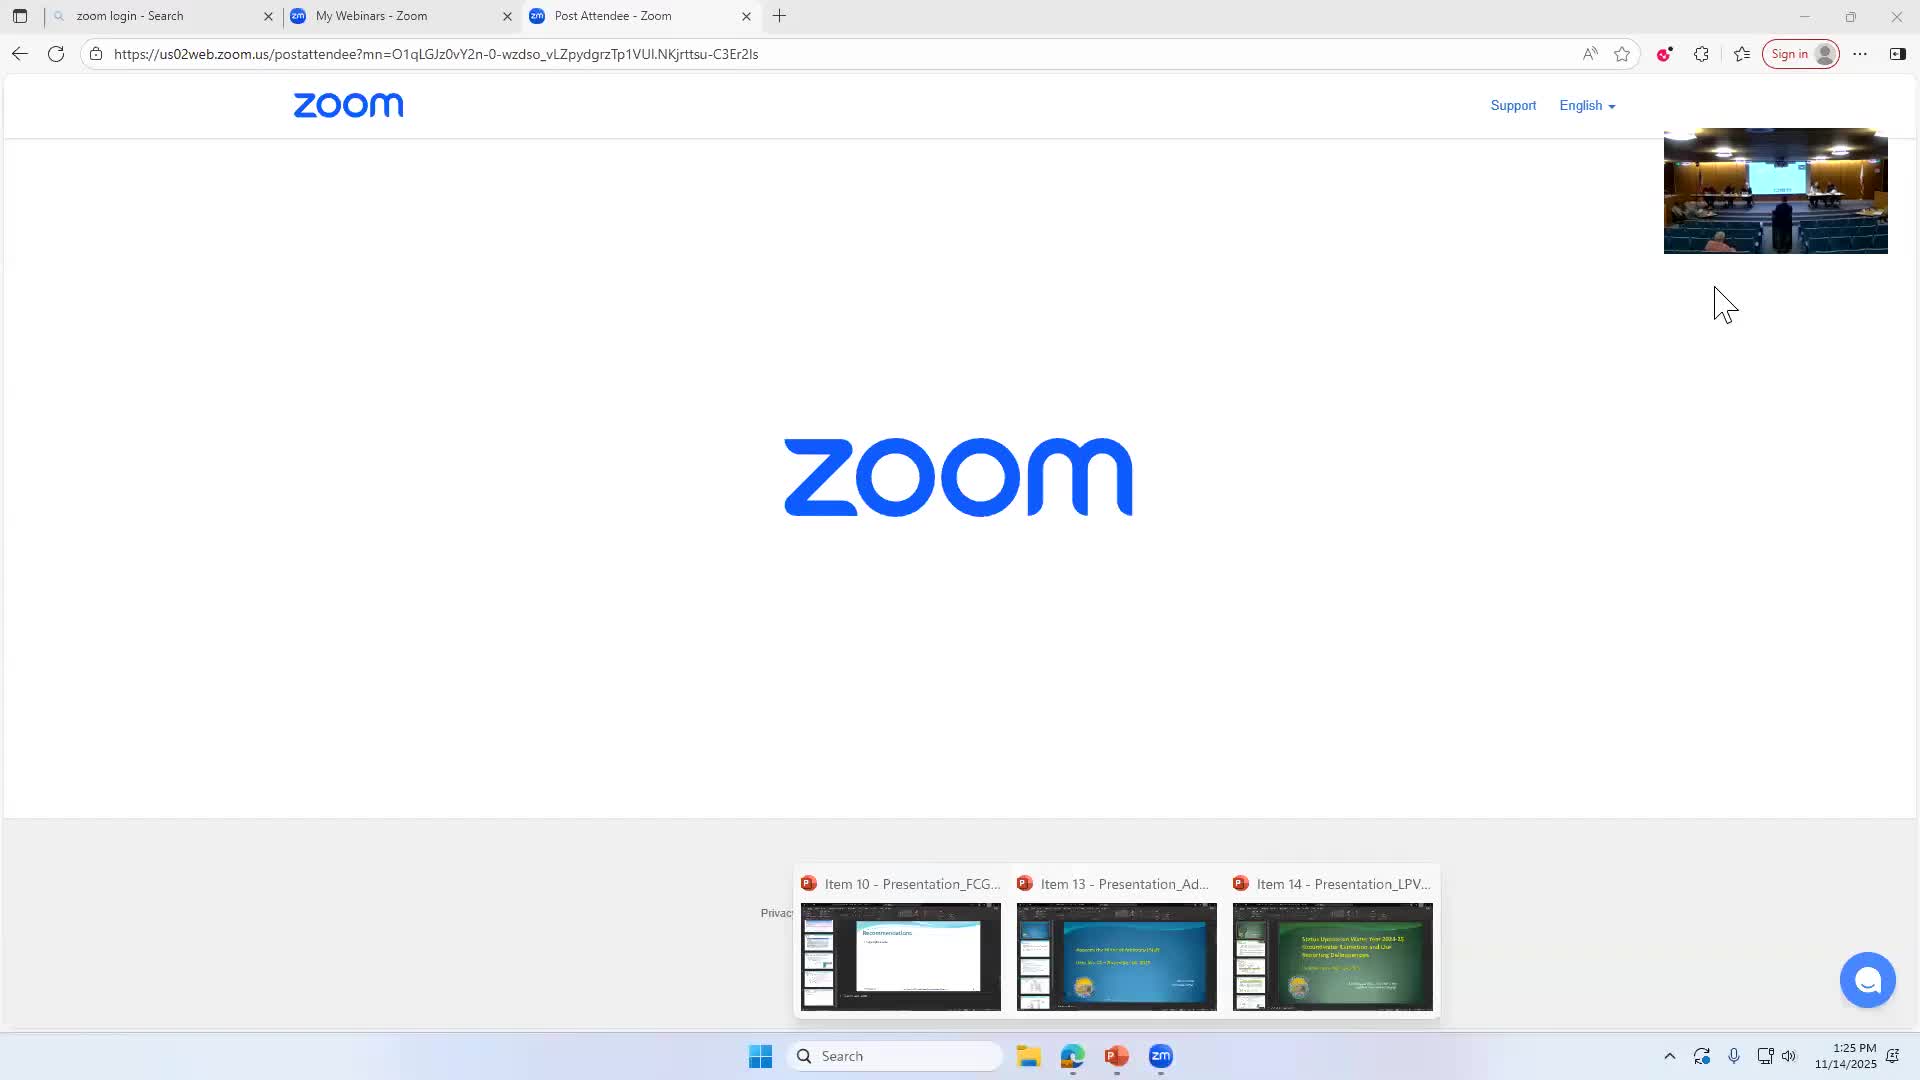Toggle the browser sidebar pane icon
Image resolution: width=1920 pixels, height=1080 pixels.
click(x=1897, y=54)
